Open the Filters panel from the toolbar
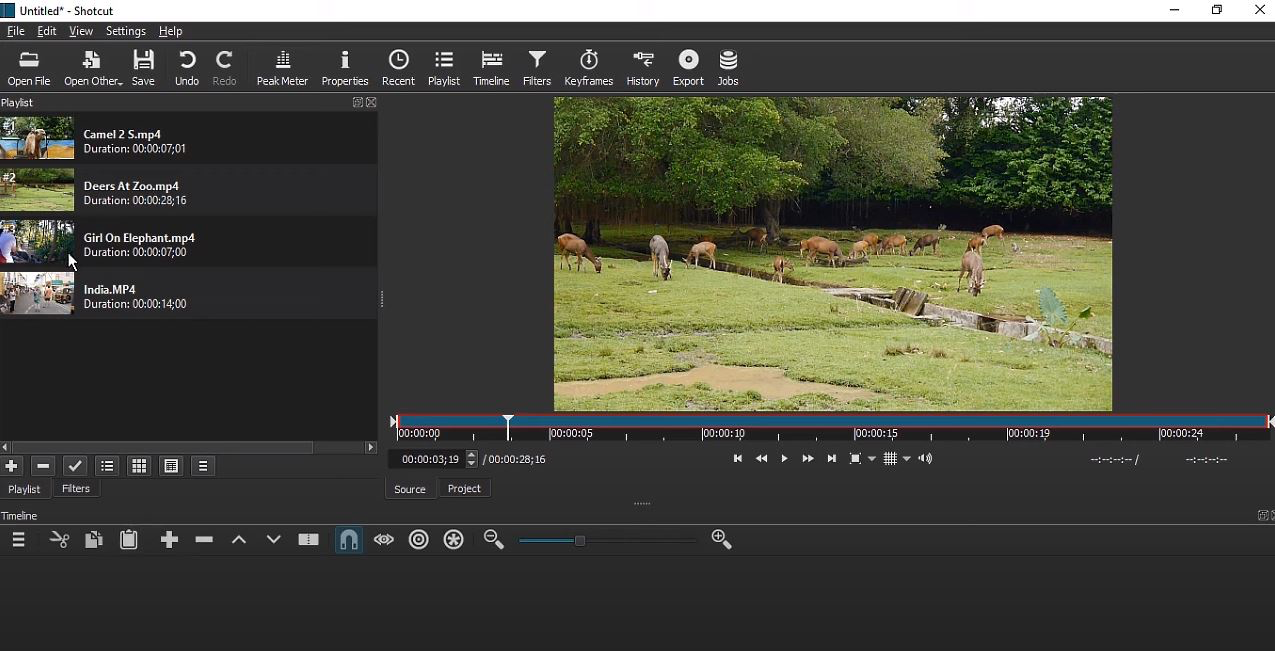The image size is (1275, 651). [537, 68]
